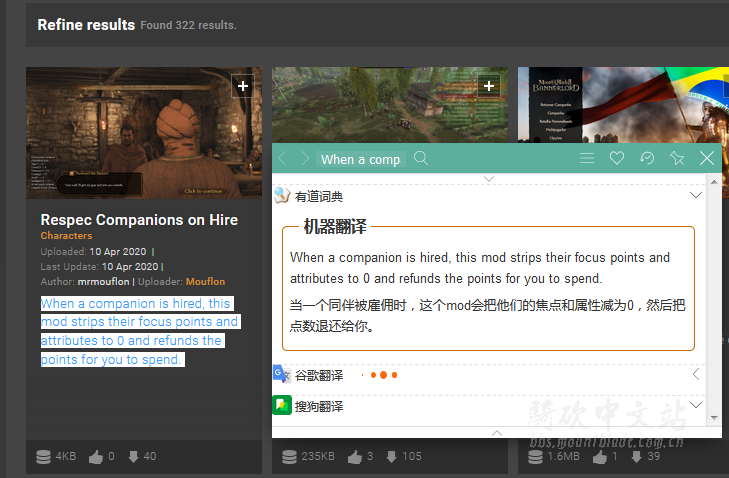Go forward in the translation popup history

click(305, 159)
